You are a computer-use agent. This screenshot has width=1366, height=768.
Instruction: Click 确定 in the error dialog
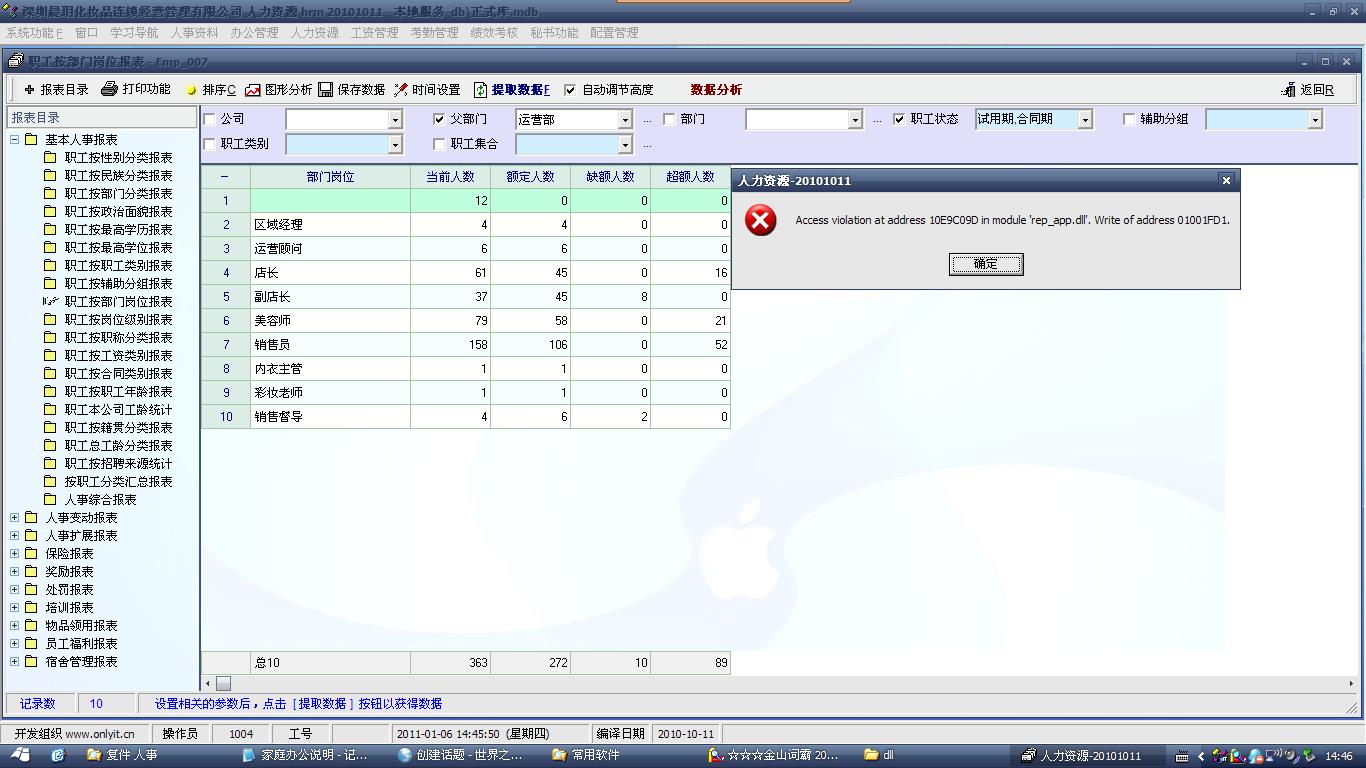click(x=985, y=264)
